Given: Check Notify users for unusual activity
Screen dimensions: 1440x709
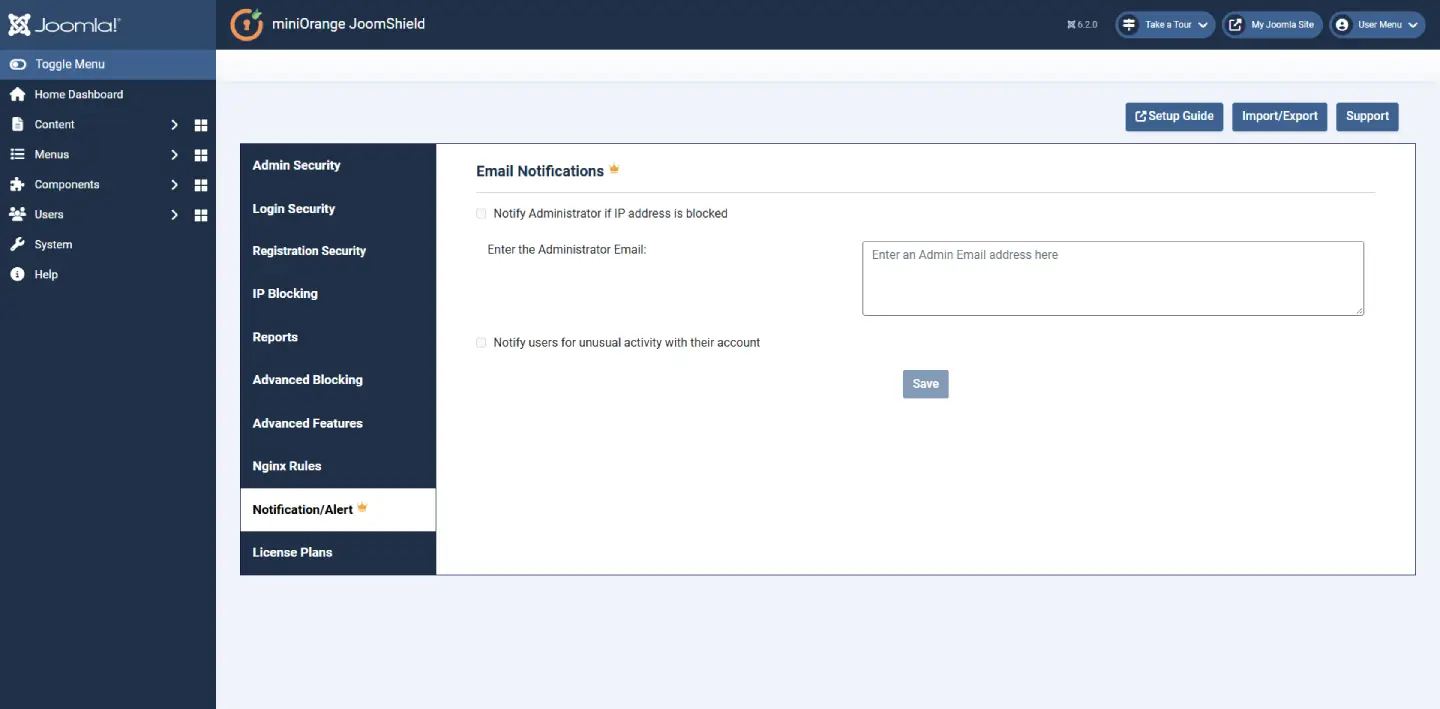Looking at the screenshot, I should (481, 342).
